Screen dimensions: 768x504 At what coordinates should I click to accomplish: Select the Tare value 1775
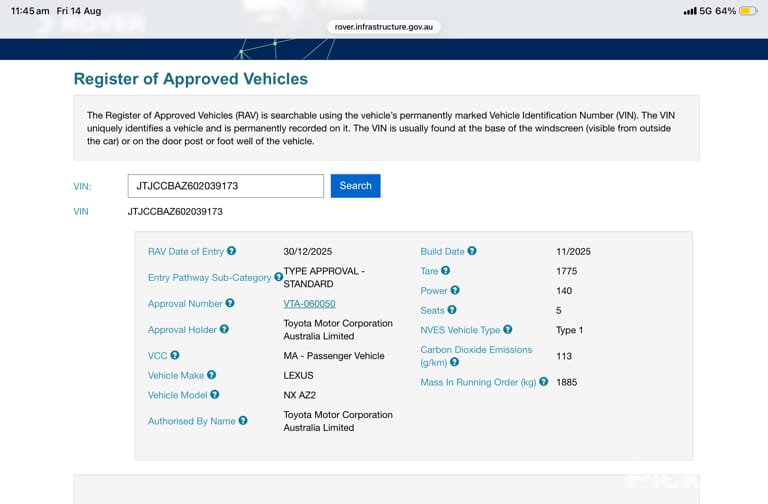coord(567,271)
